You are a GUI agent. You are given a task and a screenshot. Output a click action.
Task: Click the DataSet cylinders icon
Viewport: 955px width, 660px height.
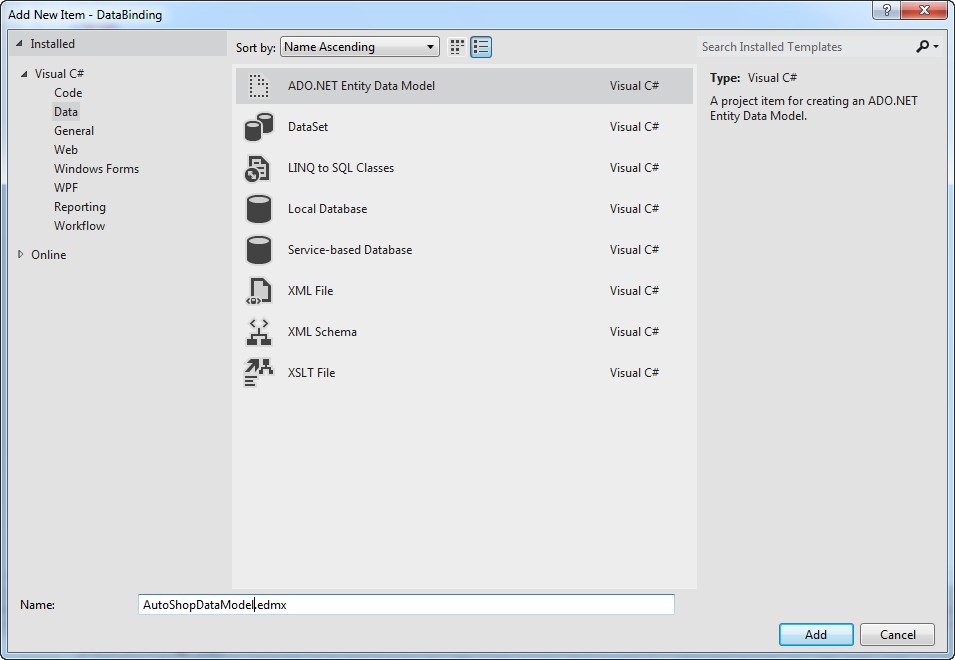pyautogui.click(x=259, y=127)
